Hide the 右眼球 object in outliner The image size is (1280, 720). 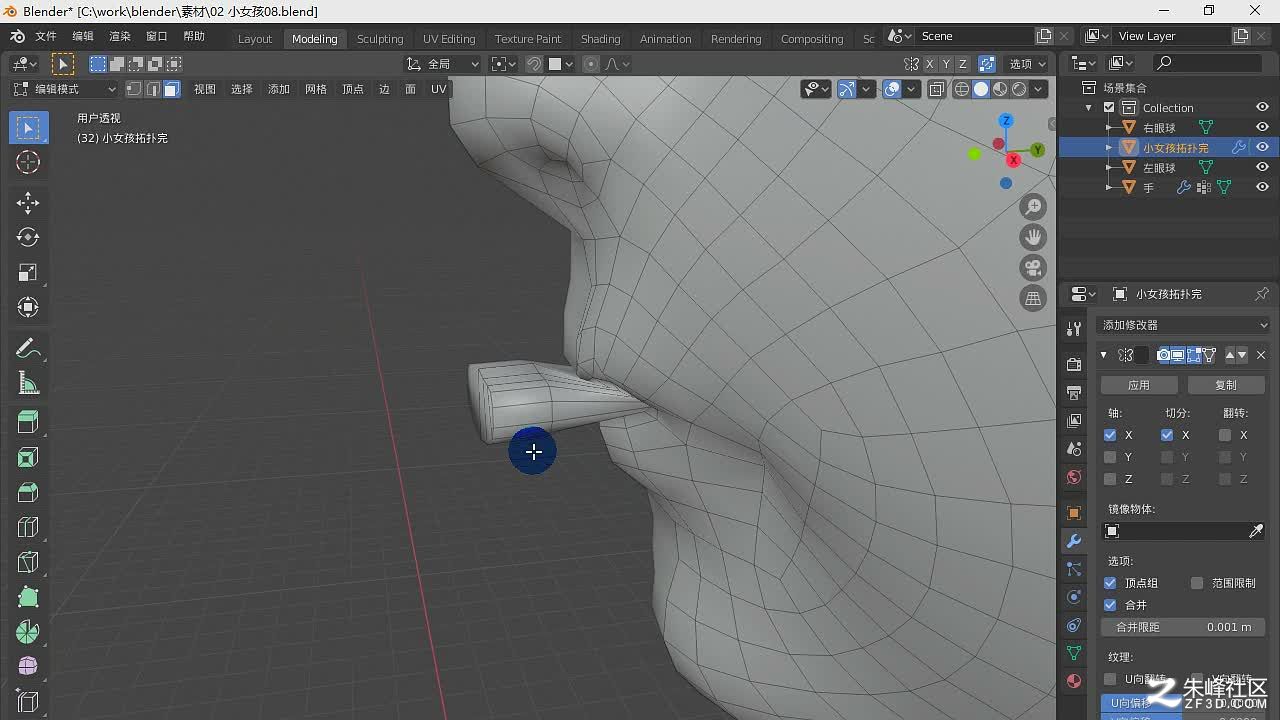click(1262, 127)
